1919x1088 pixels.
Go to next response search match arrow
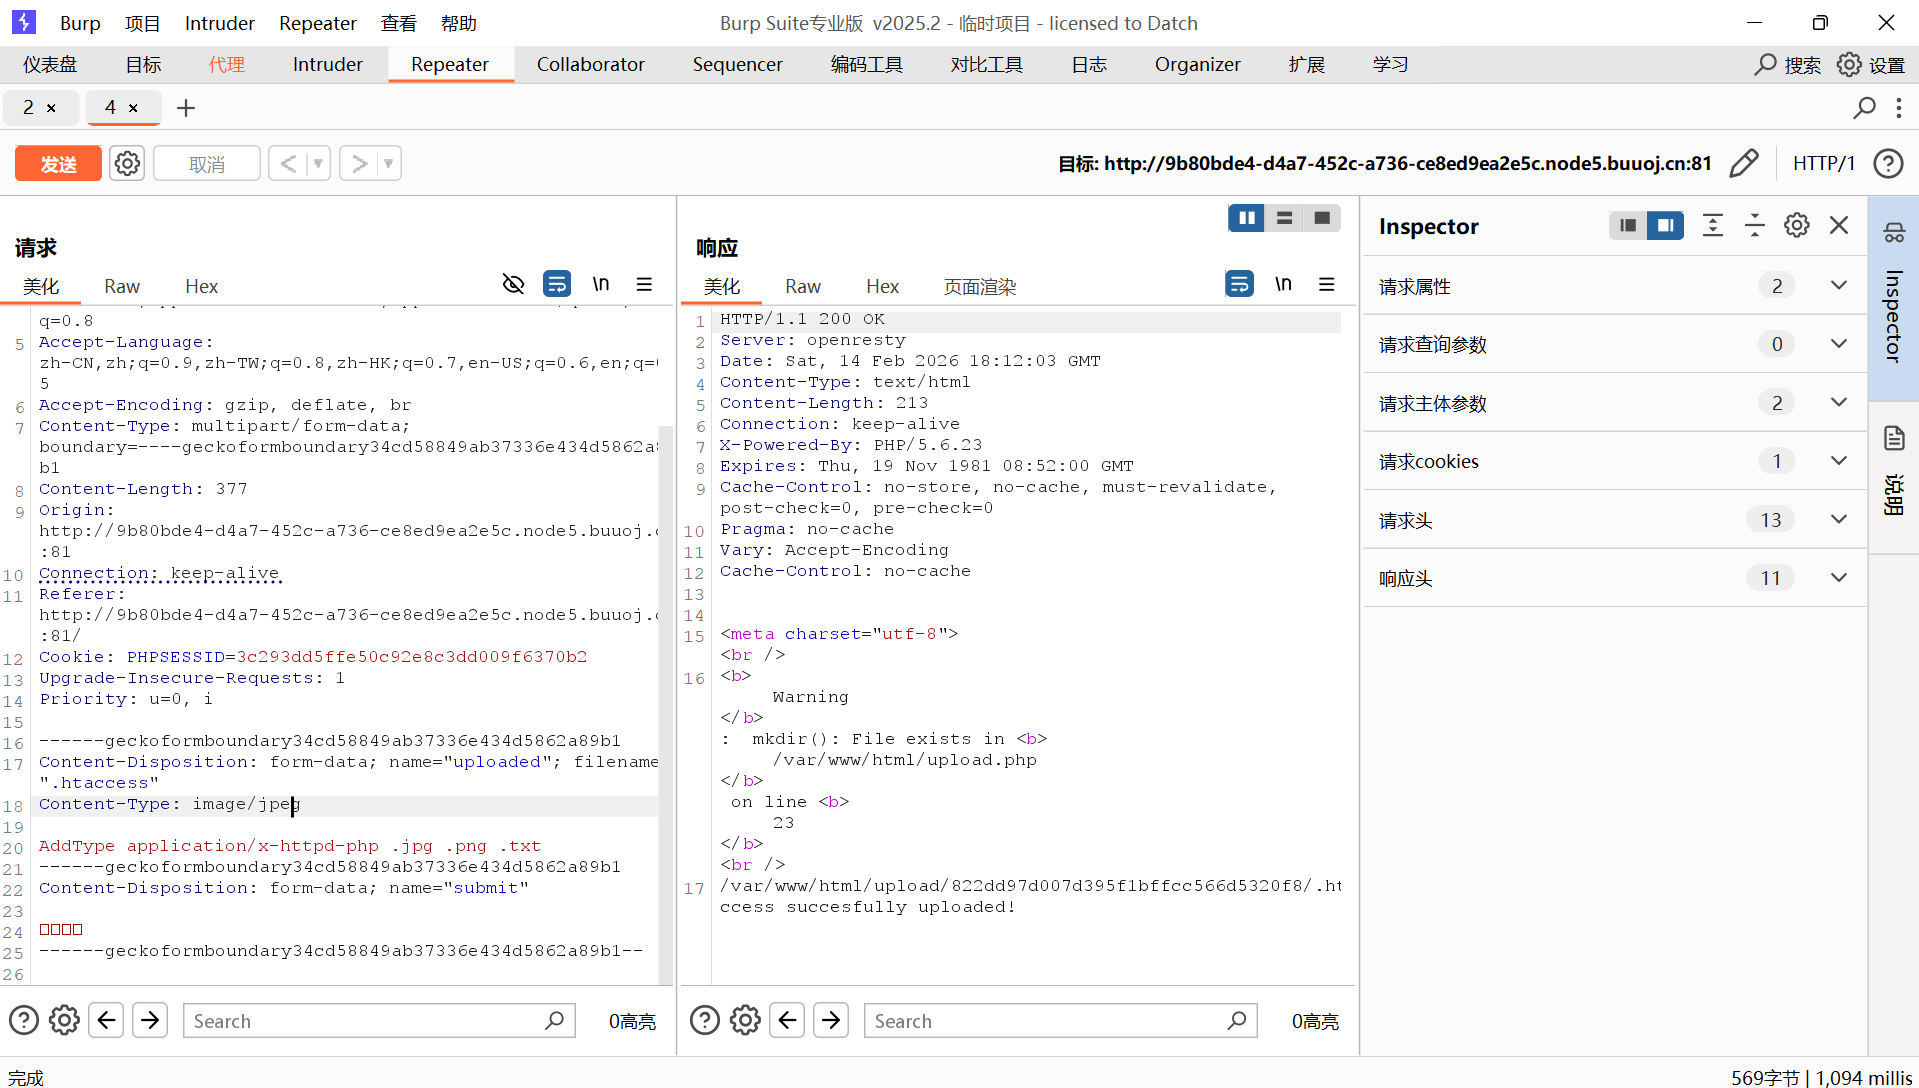(831, 1020)
